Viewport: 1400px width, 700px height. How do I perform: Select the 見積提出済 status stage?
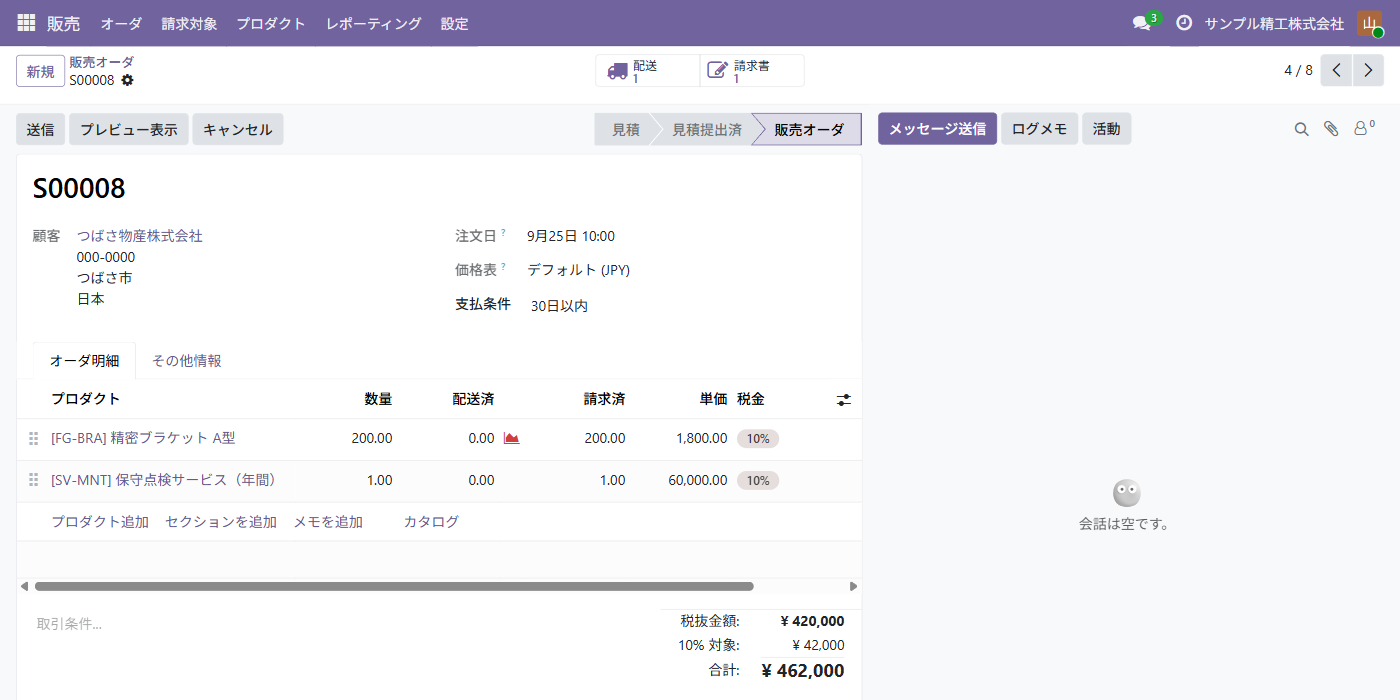(707, 129)
